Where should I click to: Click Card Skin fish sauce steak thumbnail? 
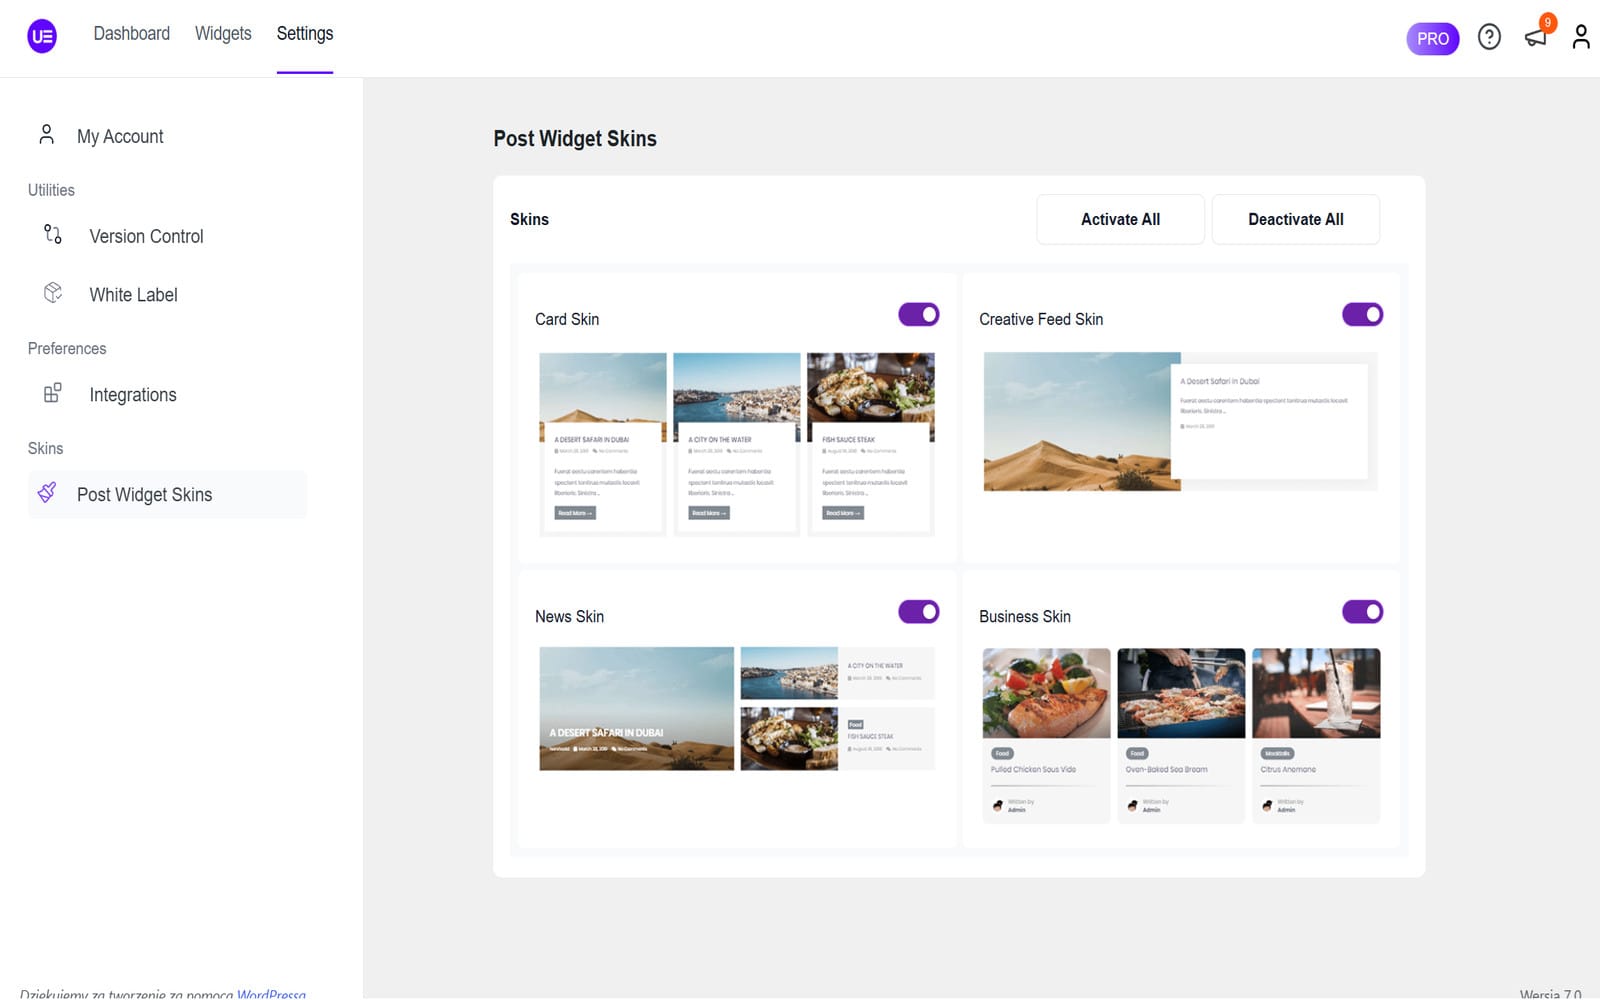click(870, 444)
